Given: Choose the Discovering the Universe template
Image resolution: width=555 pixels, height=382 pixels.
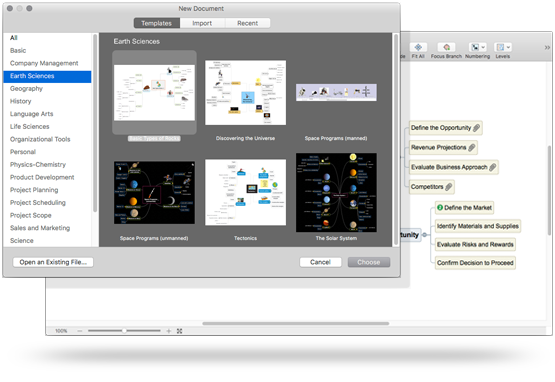Looking at the screenshot, I should coord(245,92).
